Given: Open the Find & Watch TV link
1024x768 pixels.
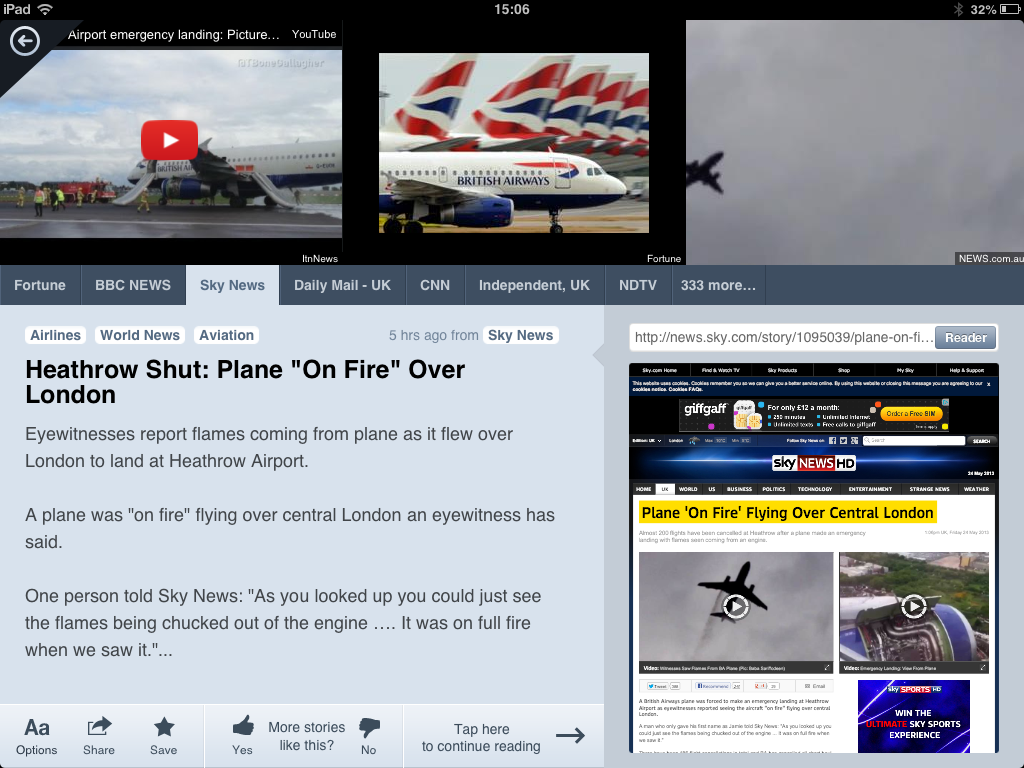Looking at the screenshot, I should (720, 370).
